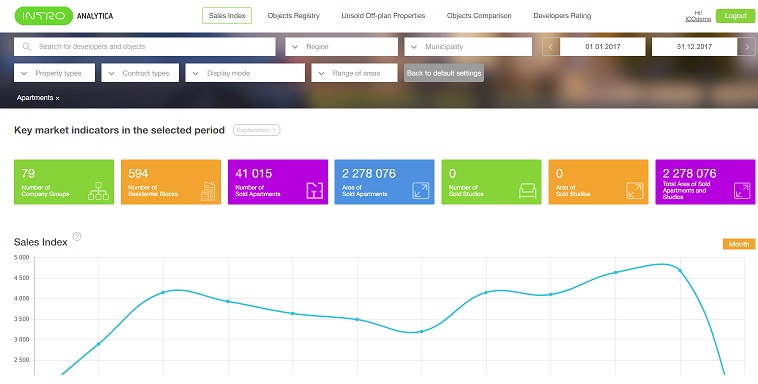758x384 pixels.
Task: Go to previous period with left arrow
Action: tap(551, 47)
